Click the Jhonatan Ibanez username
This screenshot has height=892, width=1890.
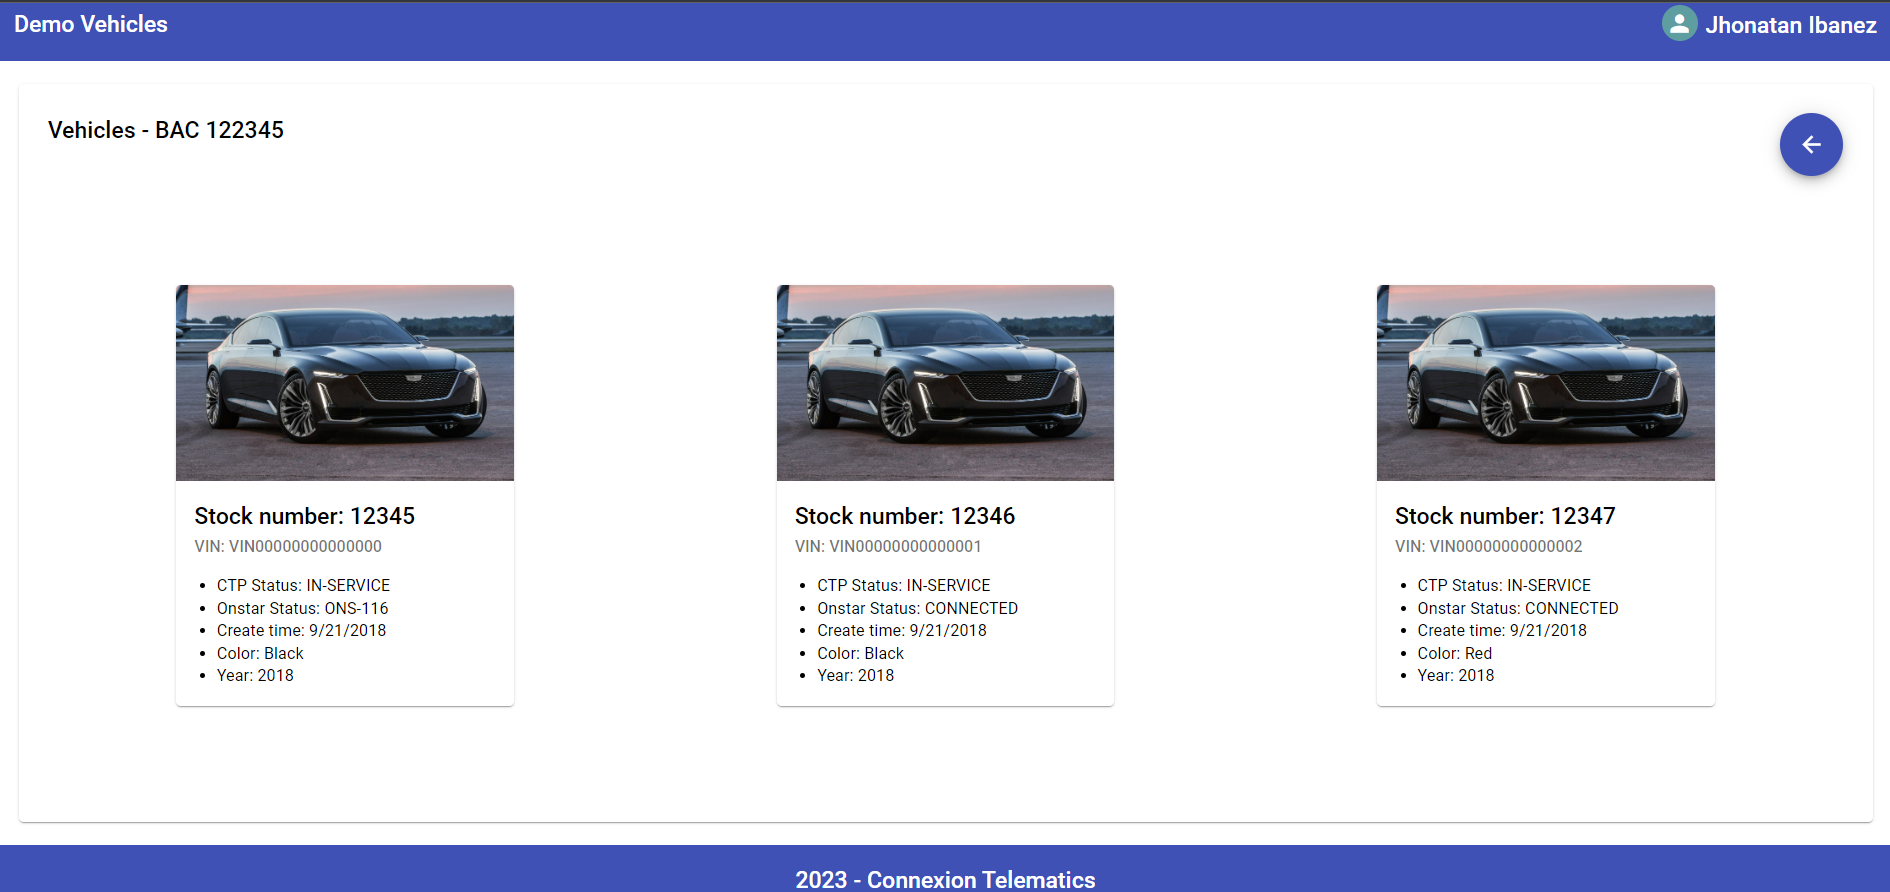[x=1790, y=25]
